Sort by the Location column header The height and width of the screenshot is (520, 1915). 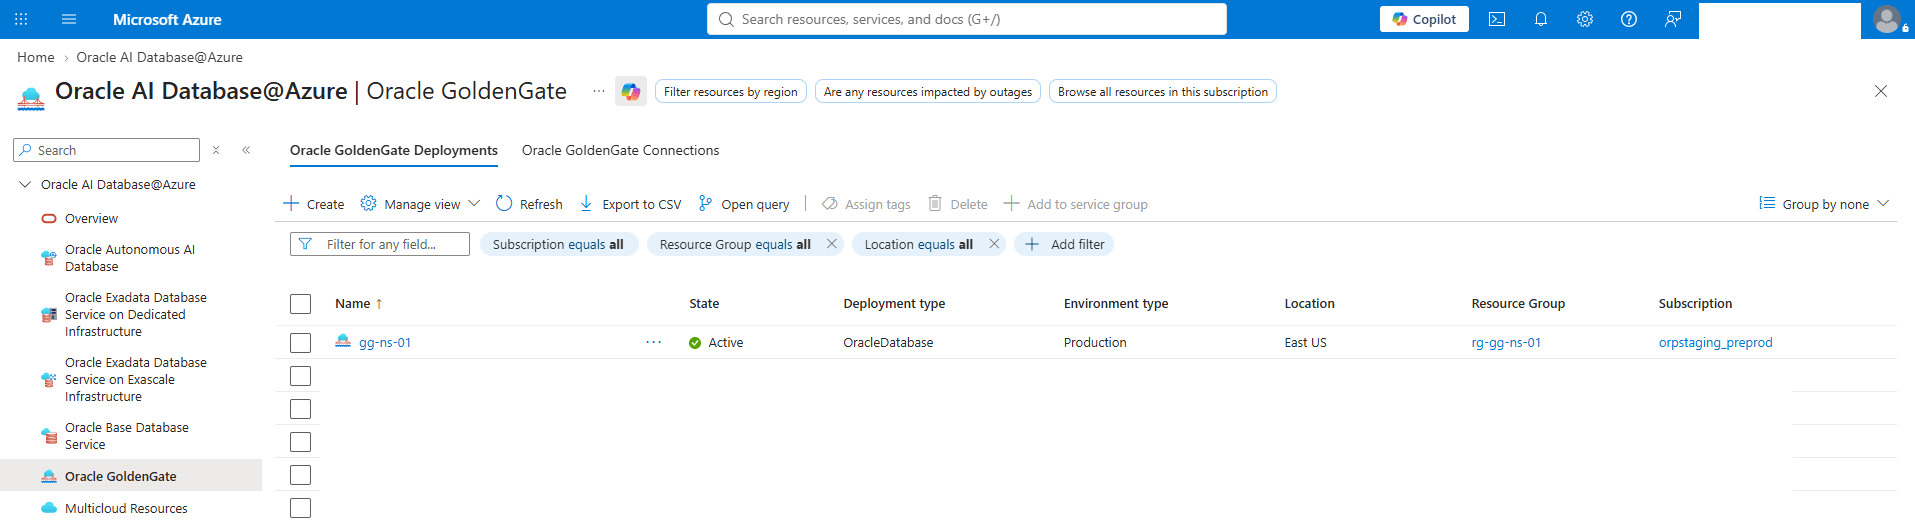1309,303
